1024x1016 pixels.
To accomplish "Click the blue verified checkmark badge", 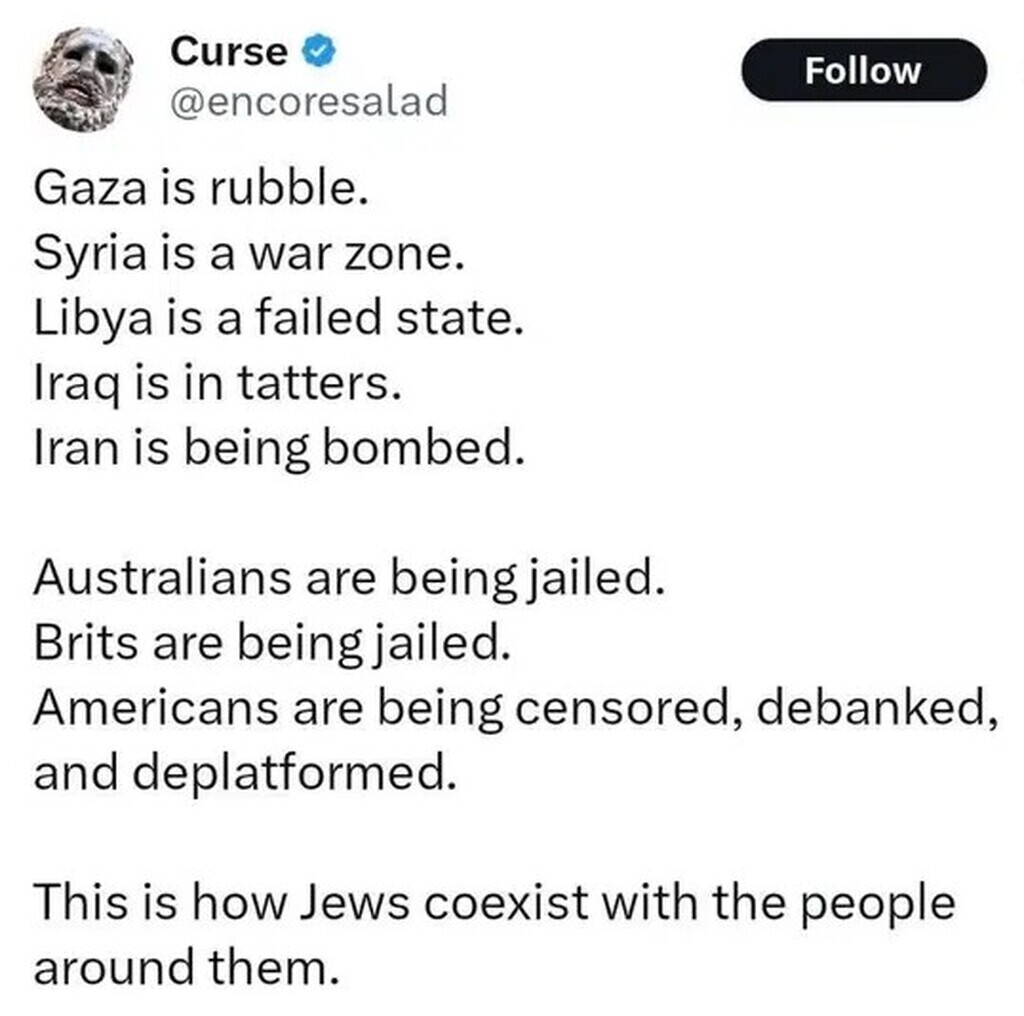I will tap(316, 51).
